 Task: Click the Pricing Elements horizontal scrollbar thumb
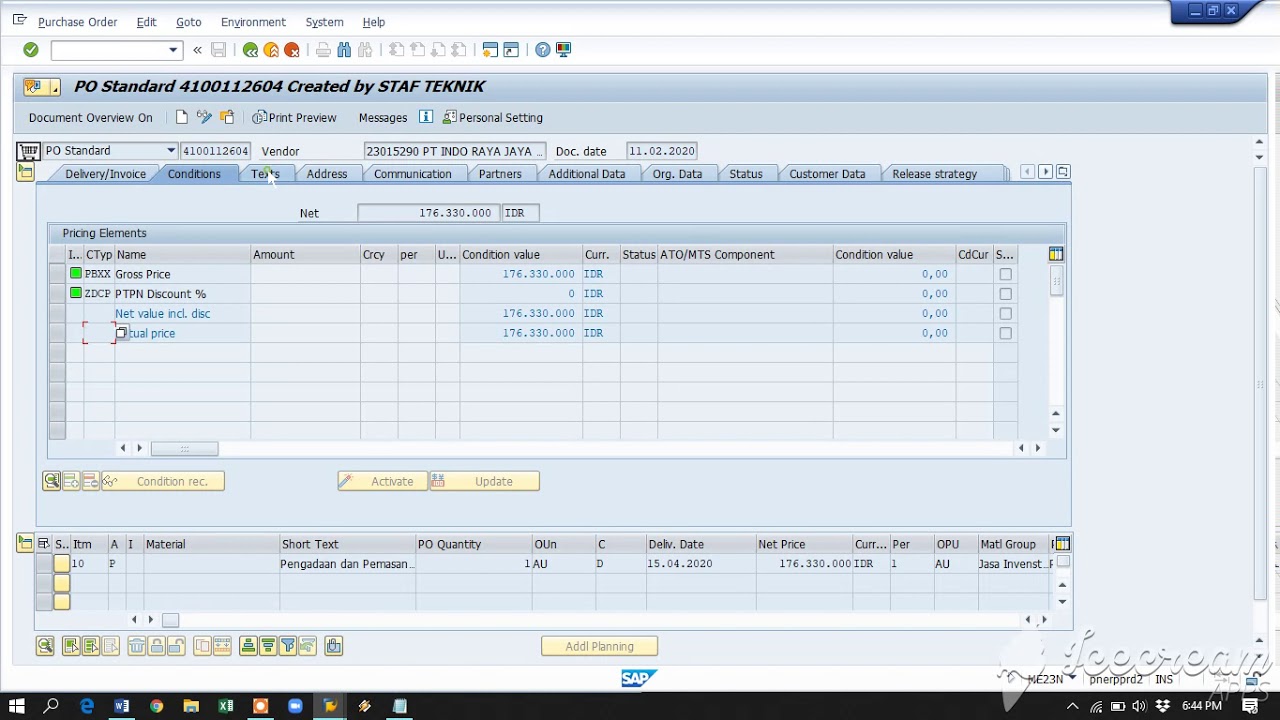[x=184, y=449]
